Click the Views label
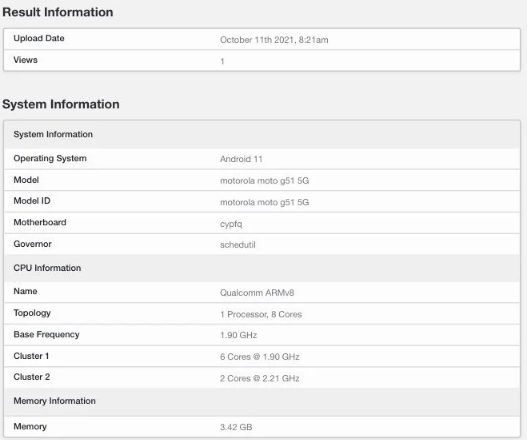The height and width of the screenshot is (440, 527). (26, 60)
